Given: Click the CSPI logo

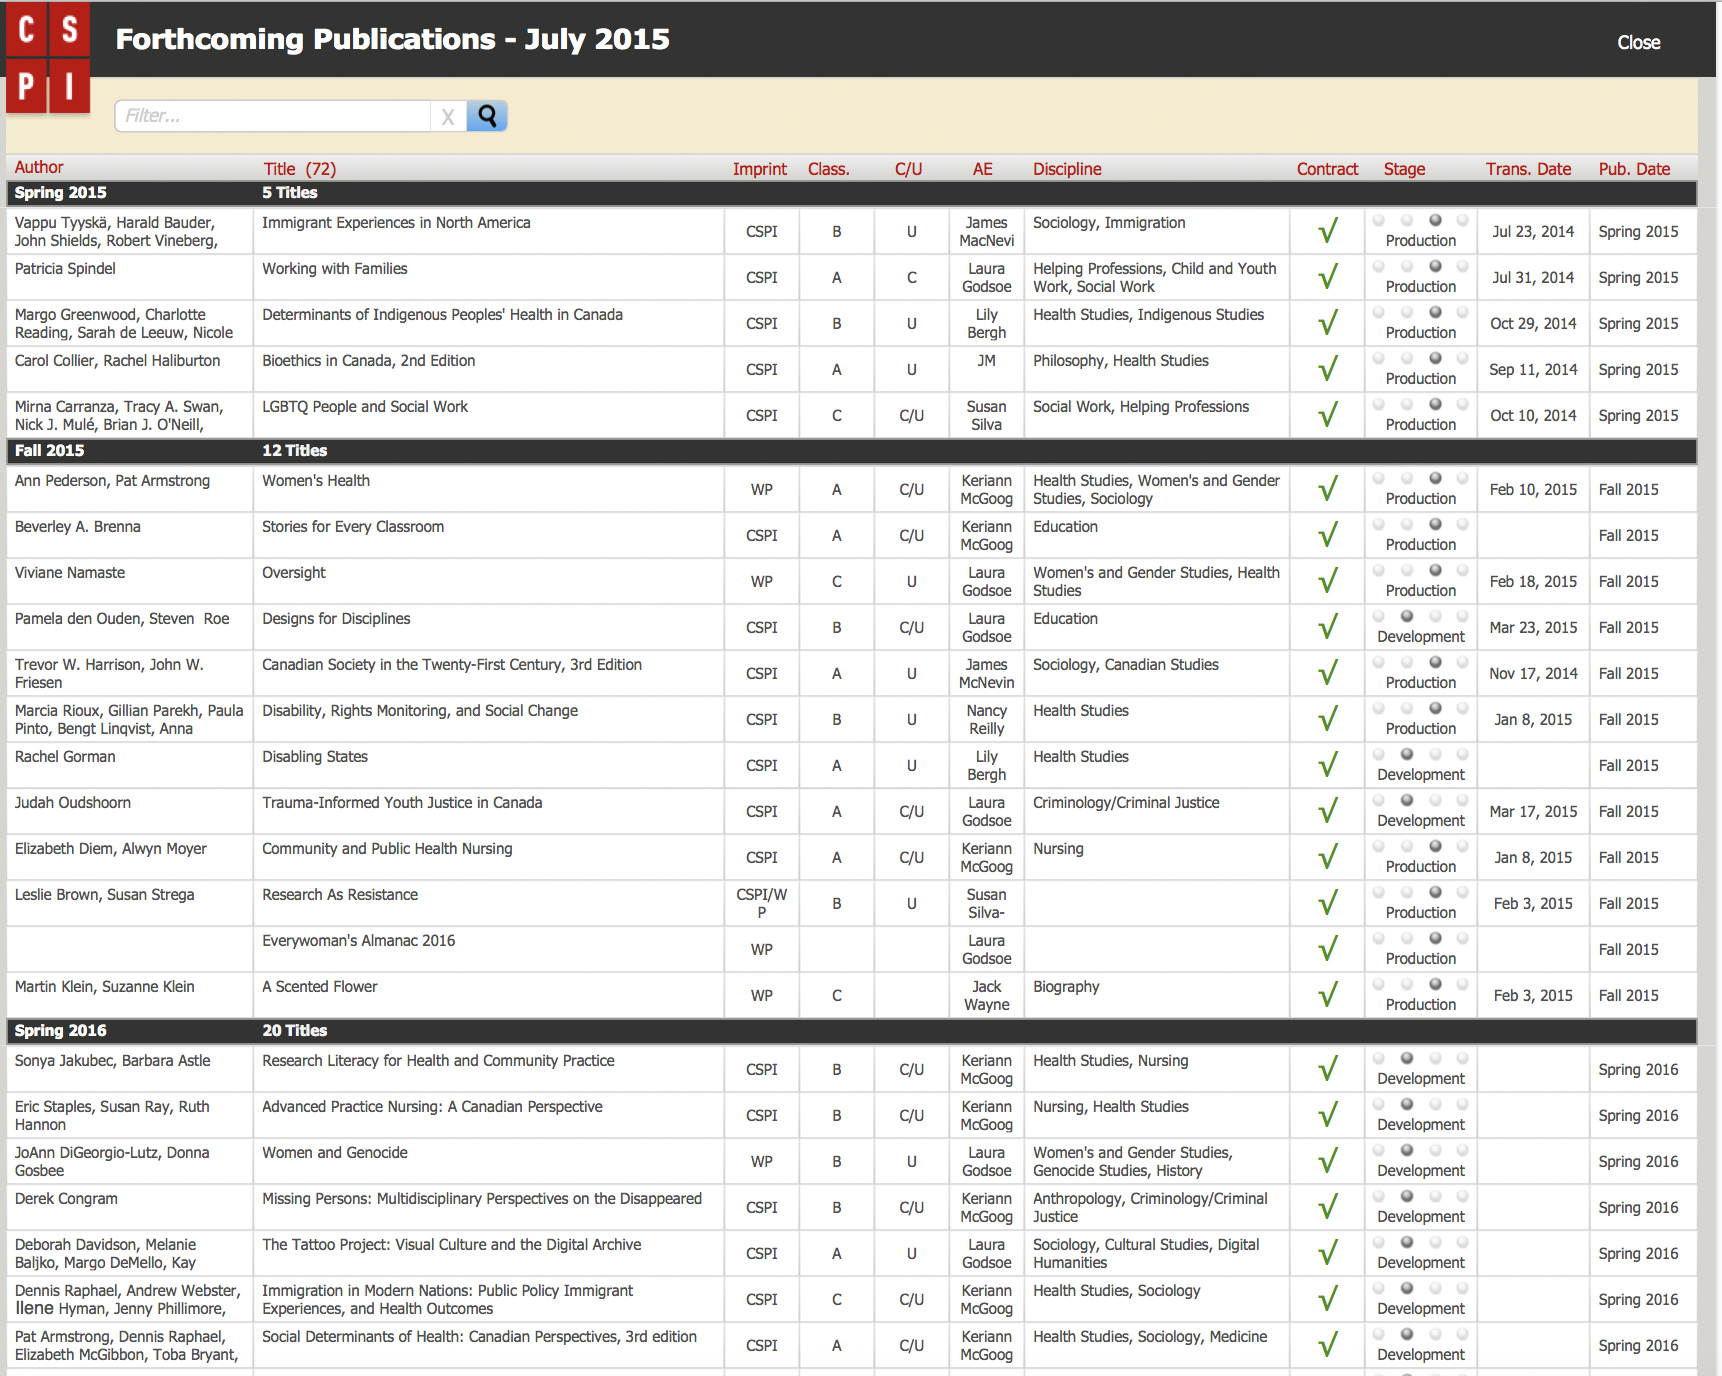Looking at the screenshot, I should [x=48, y=60].
